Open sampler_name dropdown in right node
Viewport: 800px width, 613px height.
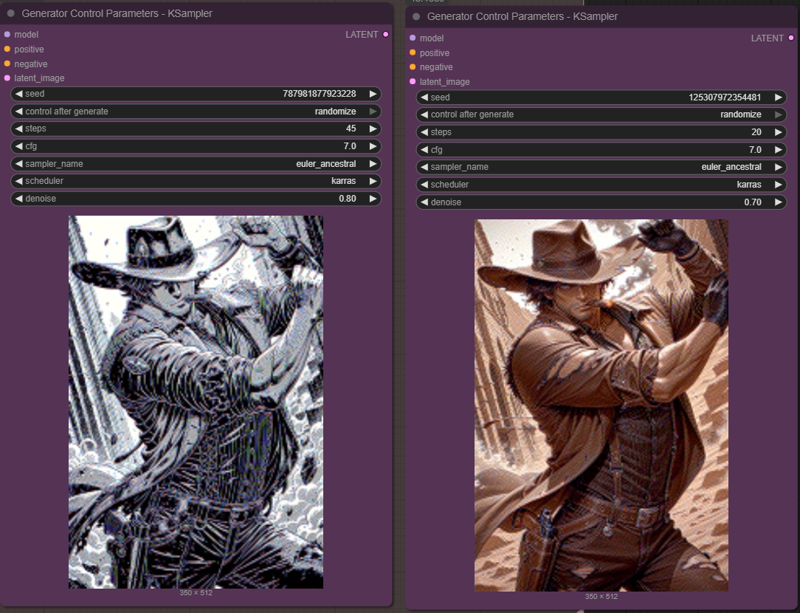601,167
